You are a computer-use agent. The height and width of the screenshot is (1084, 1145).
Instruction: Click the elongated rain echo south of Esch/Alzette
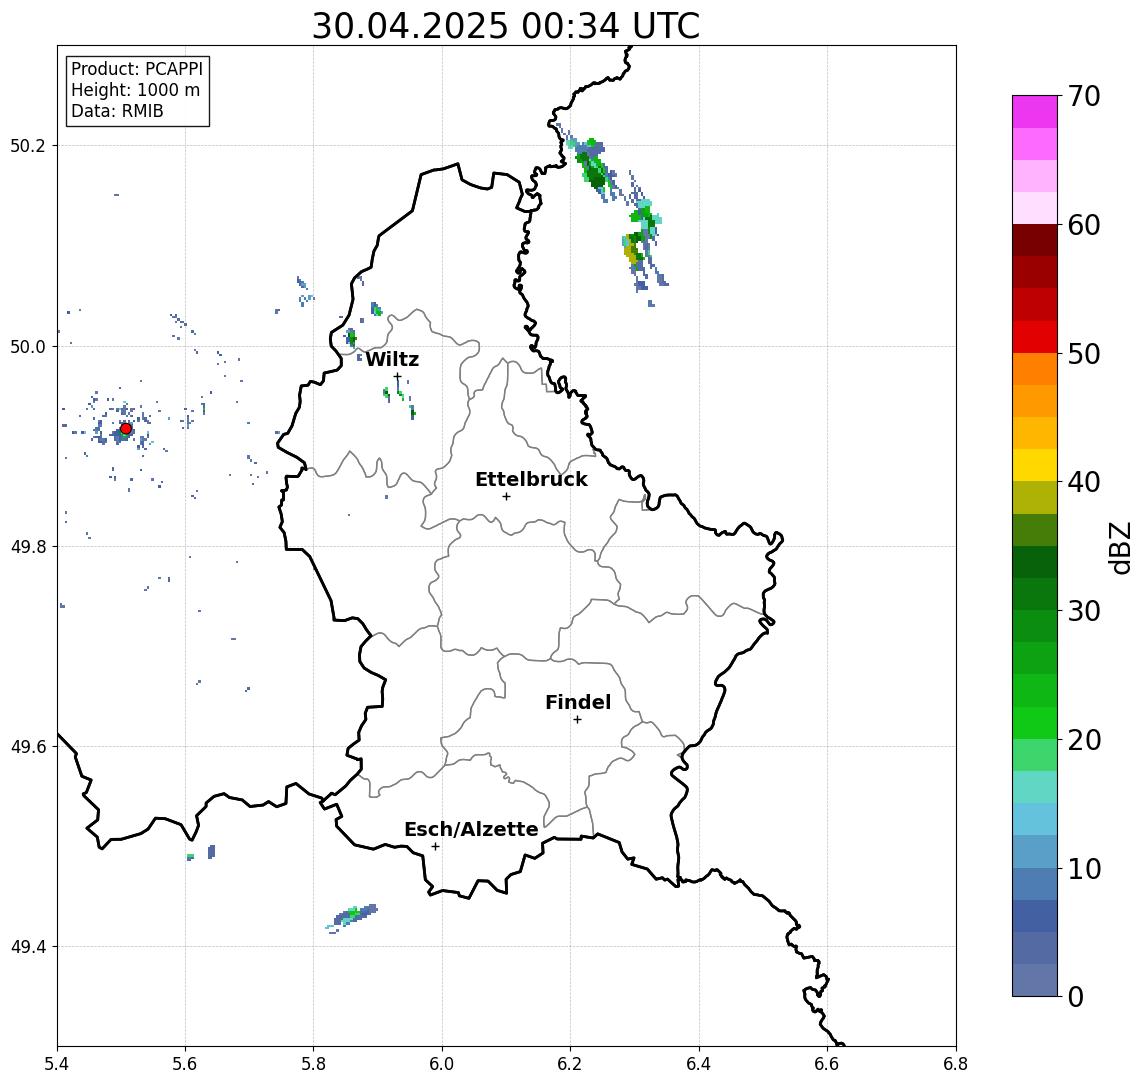click(x=352, y=916)
